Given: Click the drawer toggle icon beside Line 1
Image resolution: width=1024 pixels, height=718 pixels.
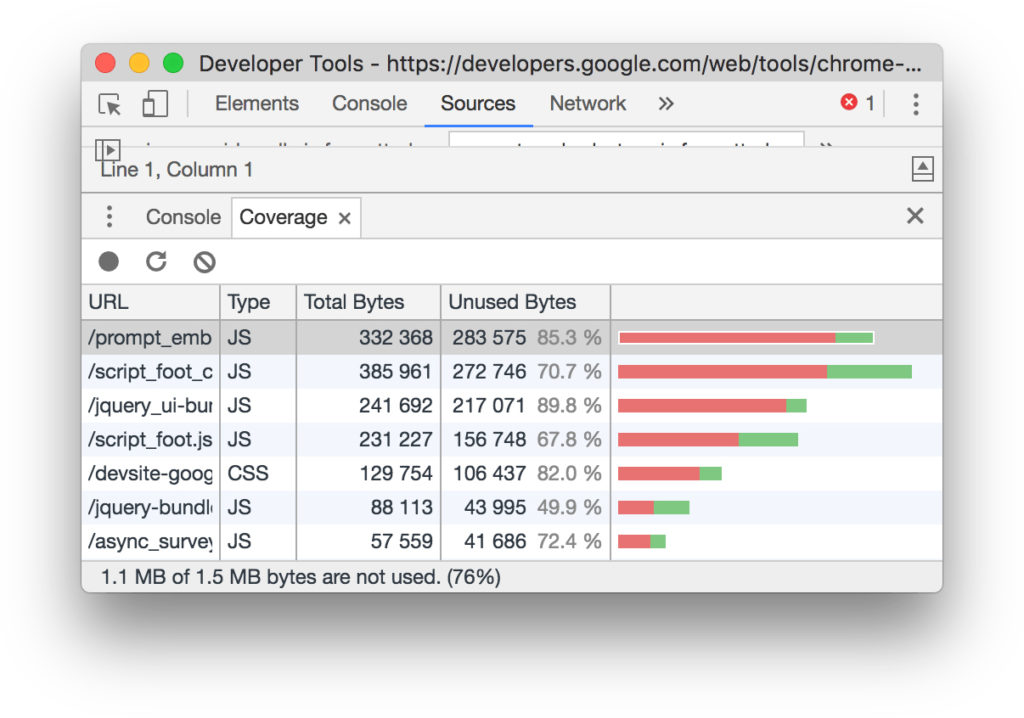Looking at the screenshot, I should click(x=922, y=169).
